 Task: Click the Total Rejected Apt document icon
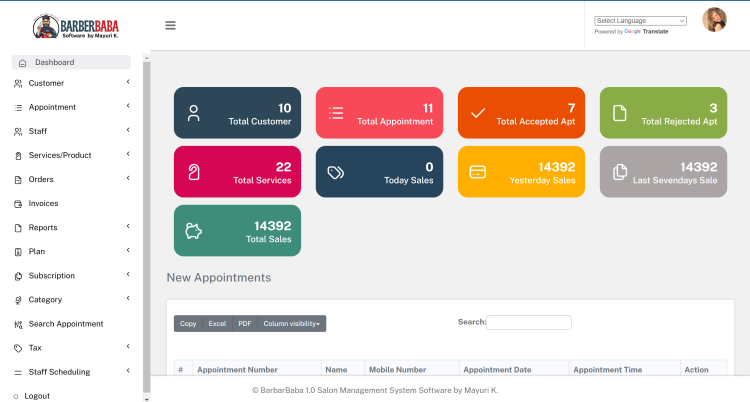620,113
